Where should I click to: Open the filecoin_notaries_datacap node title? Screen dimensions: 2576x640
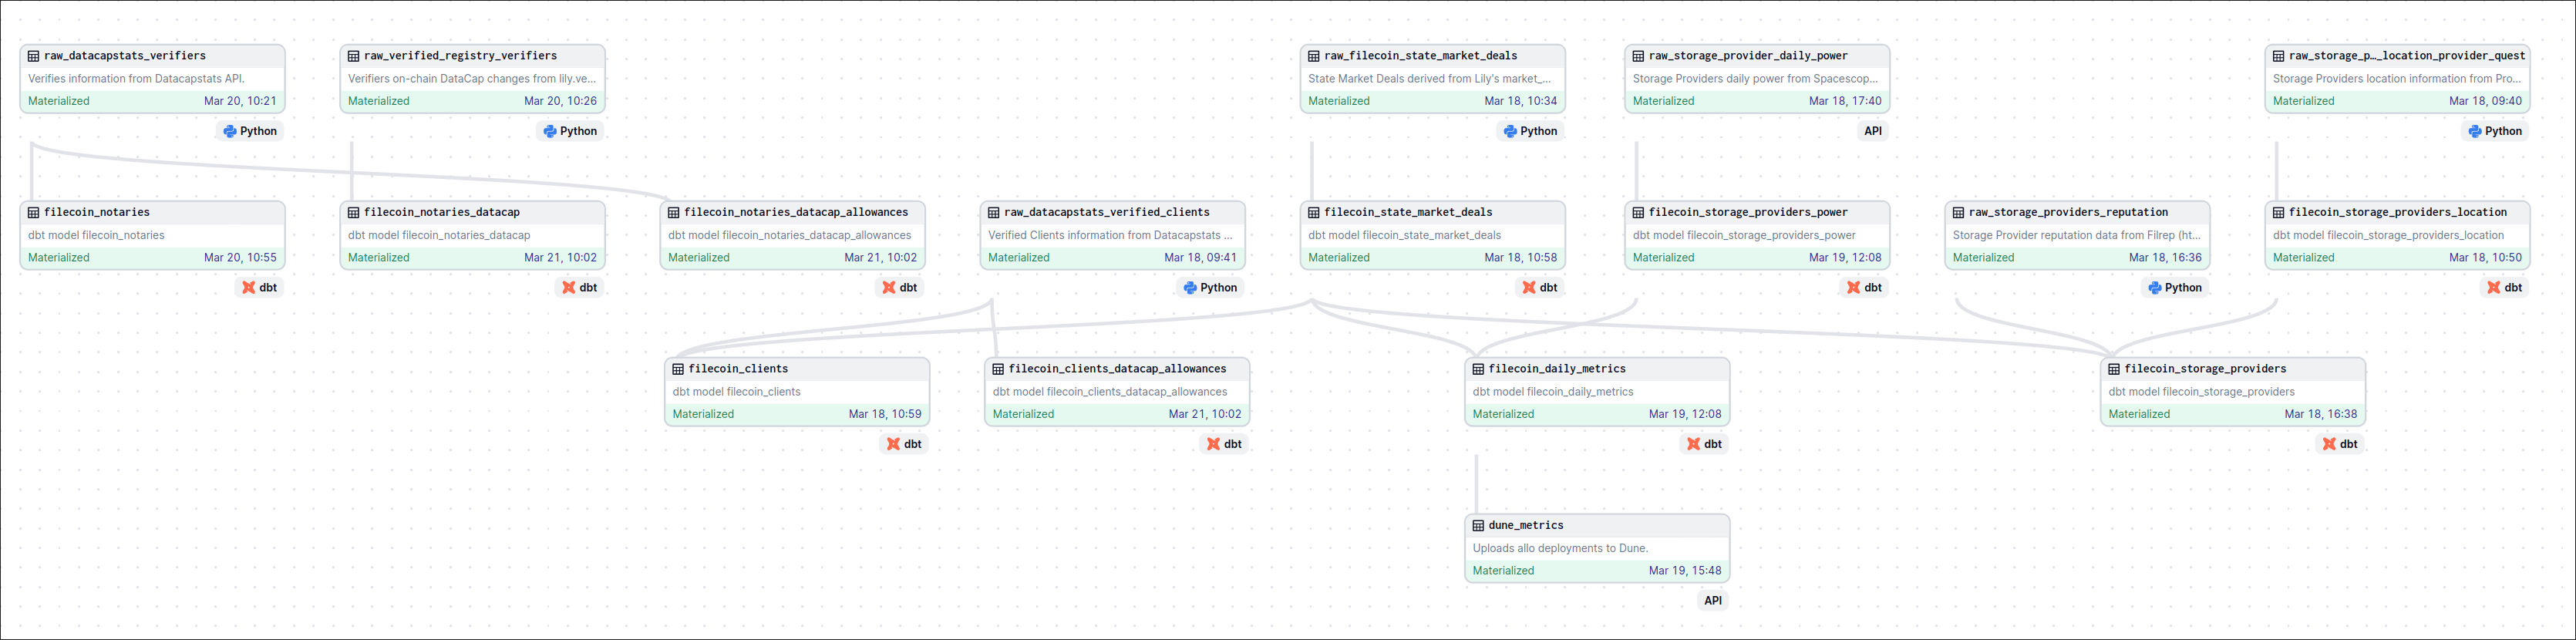[441, 213]
